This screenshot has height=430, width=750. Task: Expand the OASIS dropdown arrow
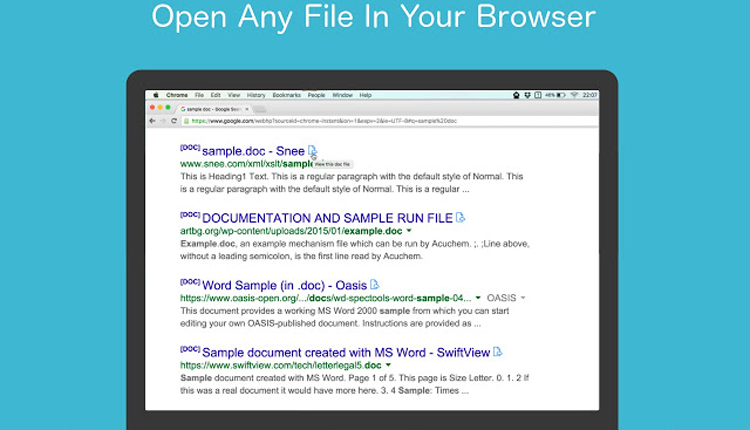click(x=523, y=298)
